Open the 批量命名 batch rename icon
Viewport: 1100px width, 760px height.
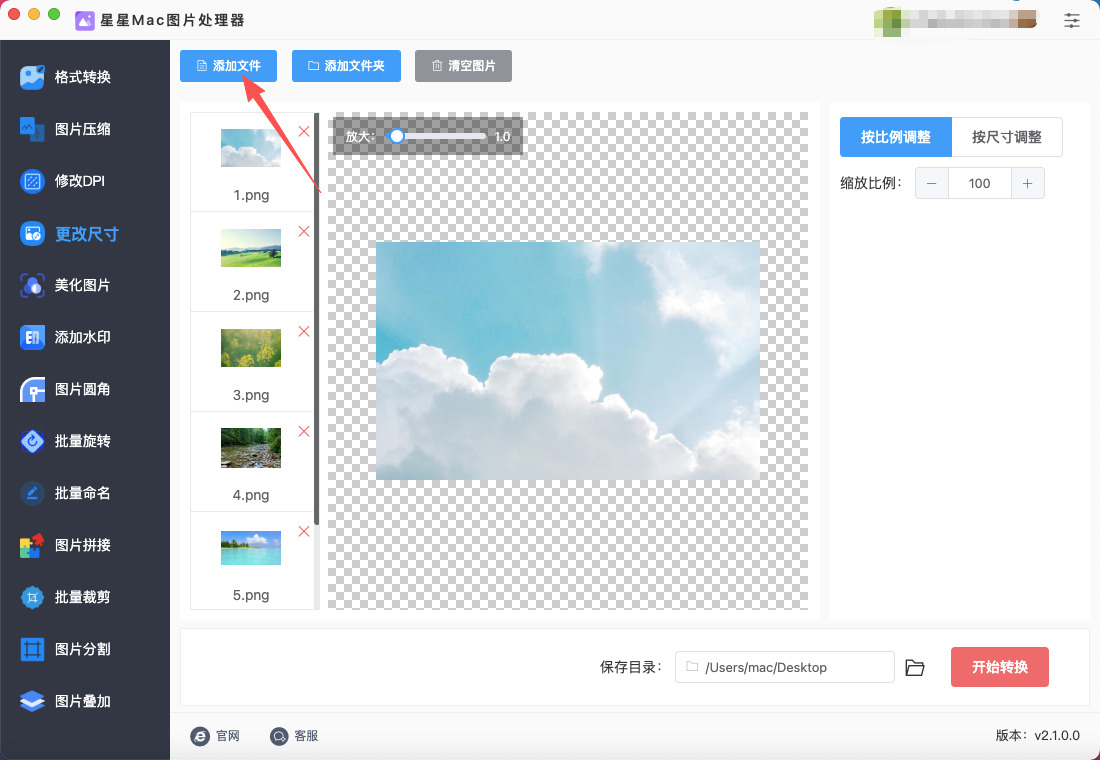pyautogui.click(x=32, y=493)
